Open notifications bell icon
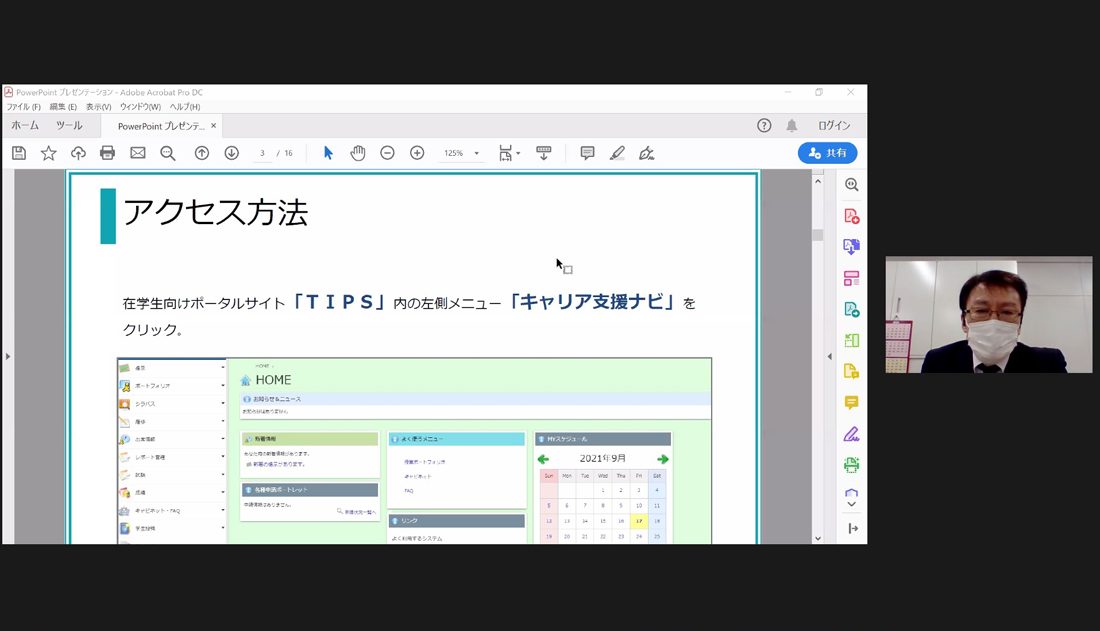Image resolution: width=1100 pixels, height=631 pixels. click(x=791, y=126)
